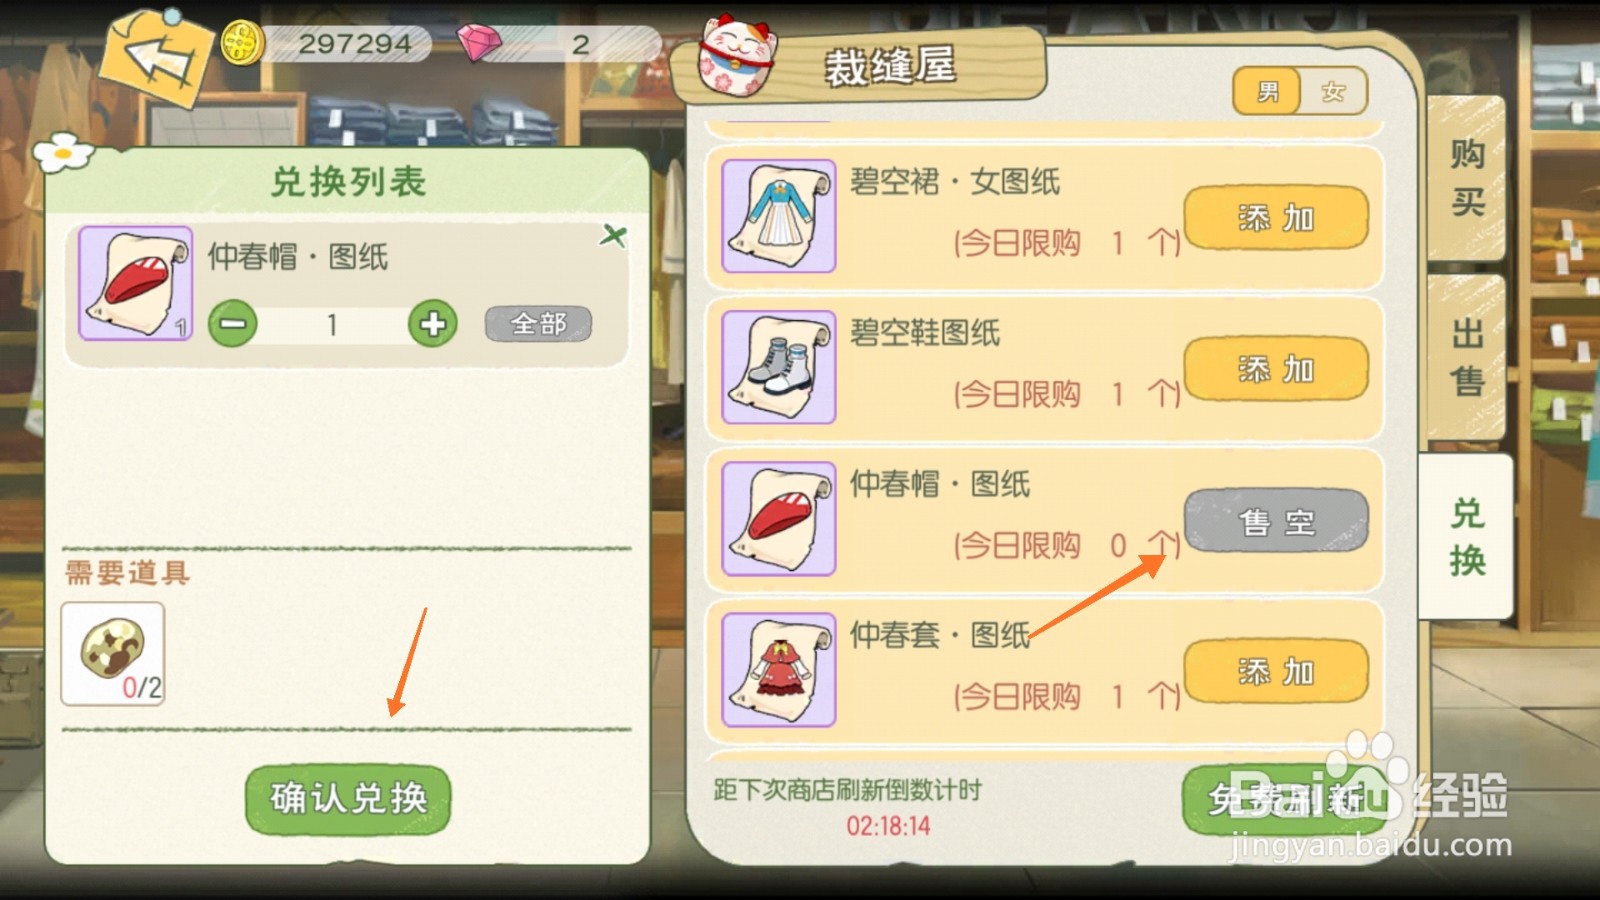The width and height of the screenshot is (1600, 900).
Task: Add 碧空裙·女图纸 to exchange list
Action: [x=1276, y=218]
